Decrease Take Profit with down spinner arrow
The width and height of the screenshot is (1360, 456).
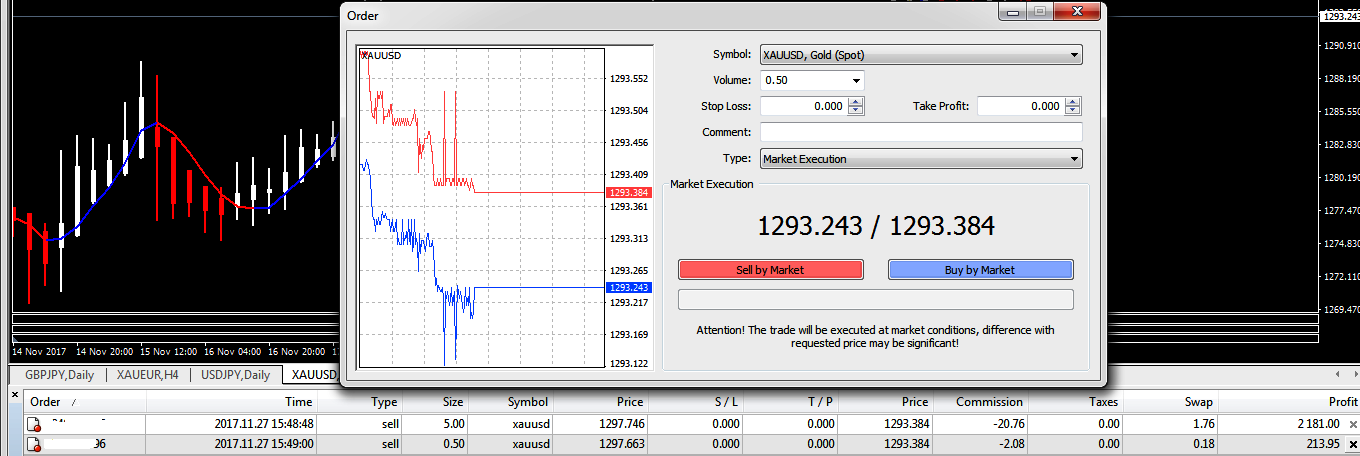point(1073,111)
